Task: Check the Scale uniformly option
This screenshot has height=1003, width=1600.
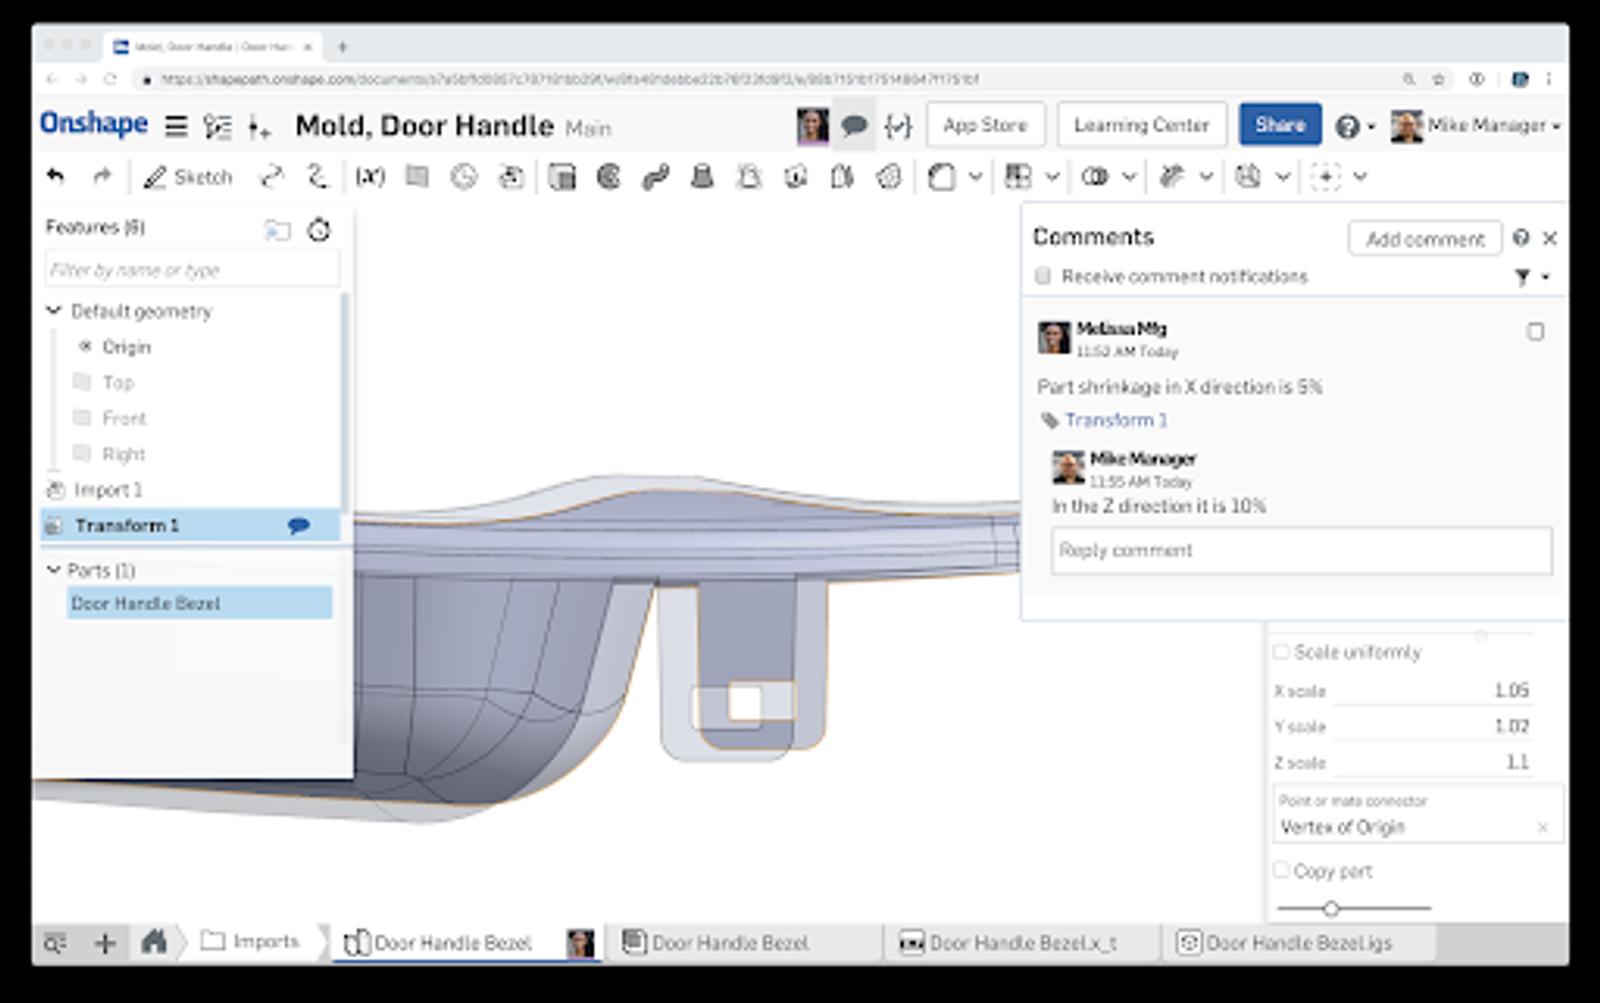Action: coord(1281,652)
